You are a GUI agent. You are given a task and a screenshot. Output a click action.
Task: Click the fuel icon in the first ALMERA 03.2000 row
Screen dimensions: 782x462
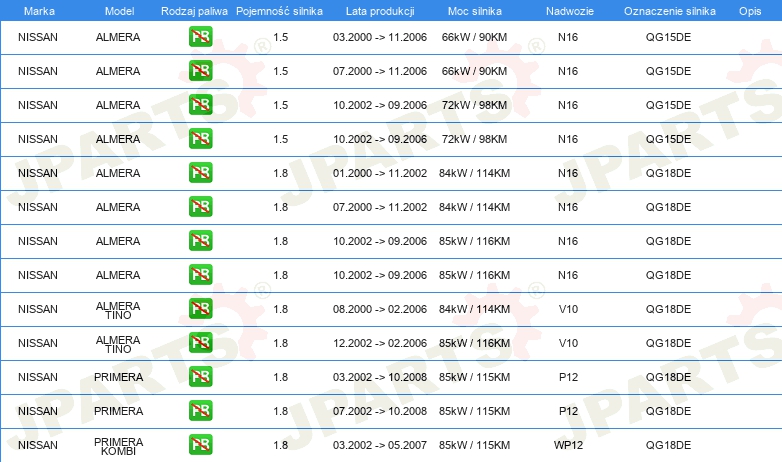coord(200,37)
